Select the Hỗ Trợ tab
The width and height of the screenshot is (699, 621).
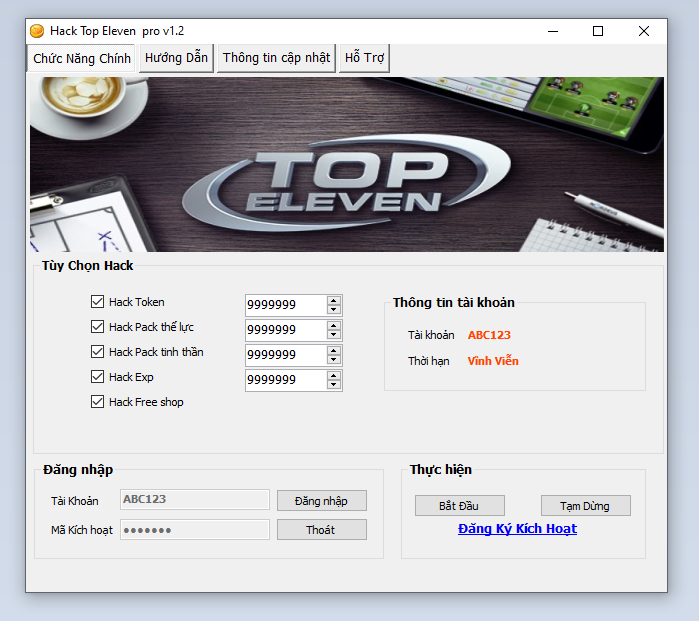[364, 58]
